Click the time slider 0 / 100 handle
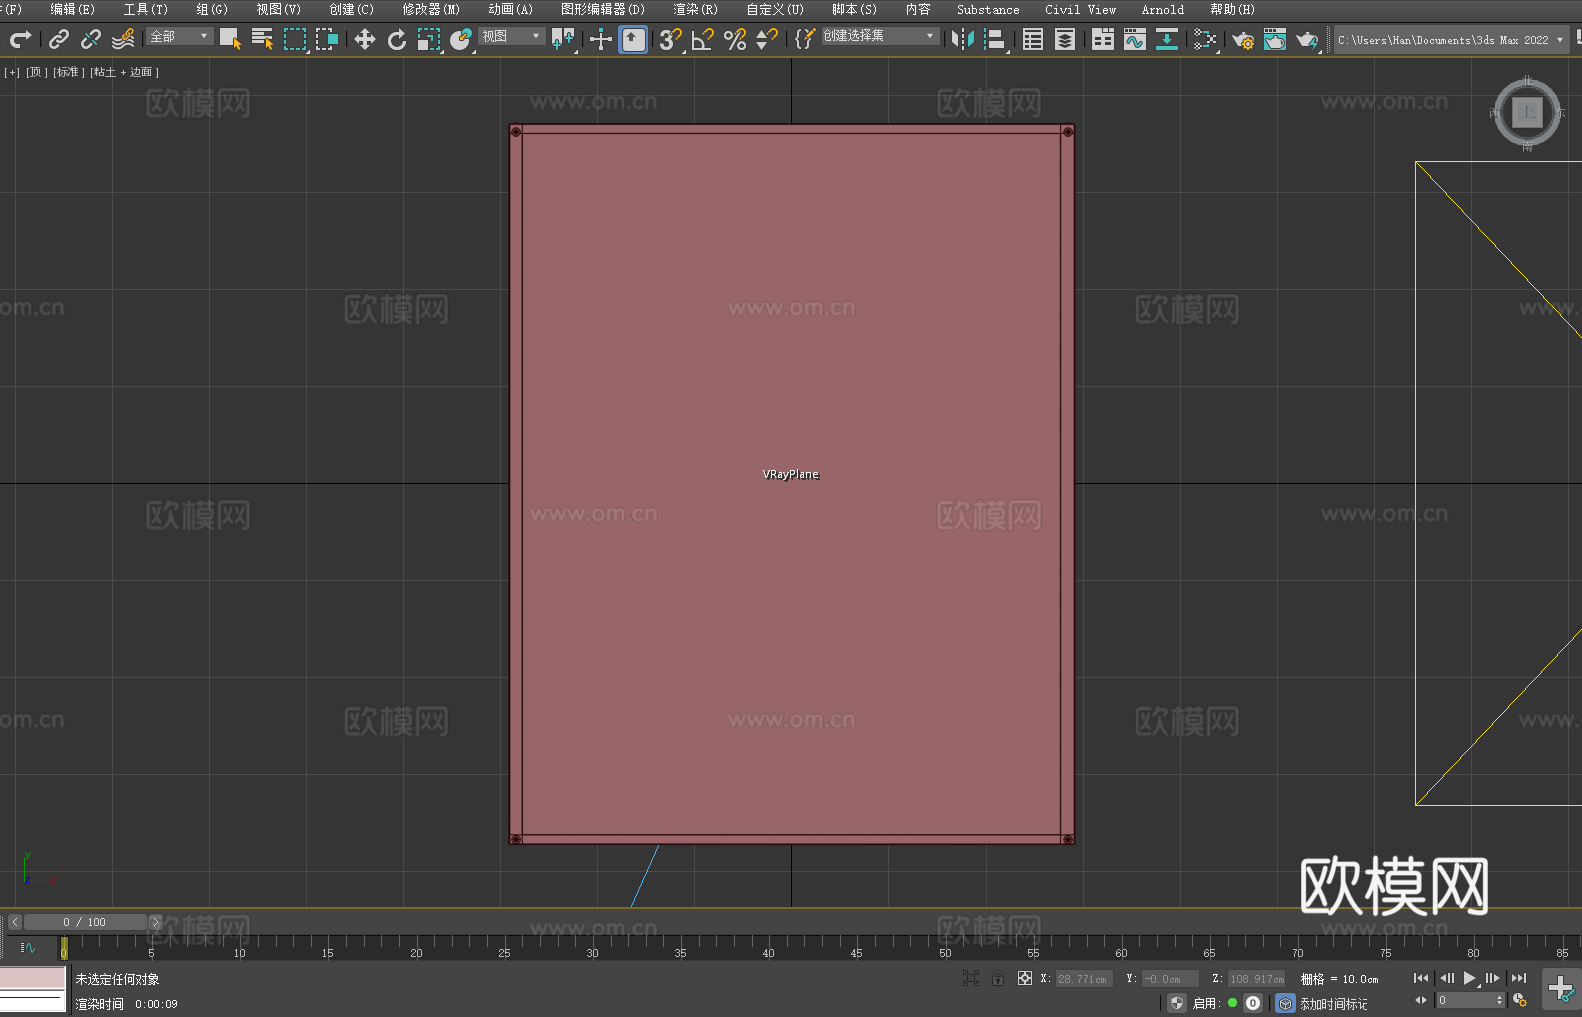The image size is (1582, 1017). [x=85, y=922]
